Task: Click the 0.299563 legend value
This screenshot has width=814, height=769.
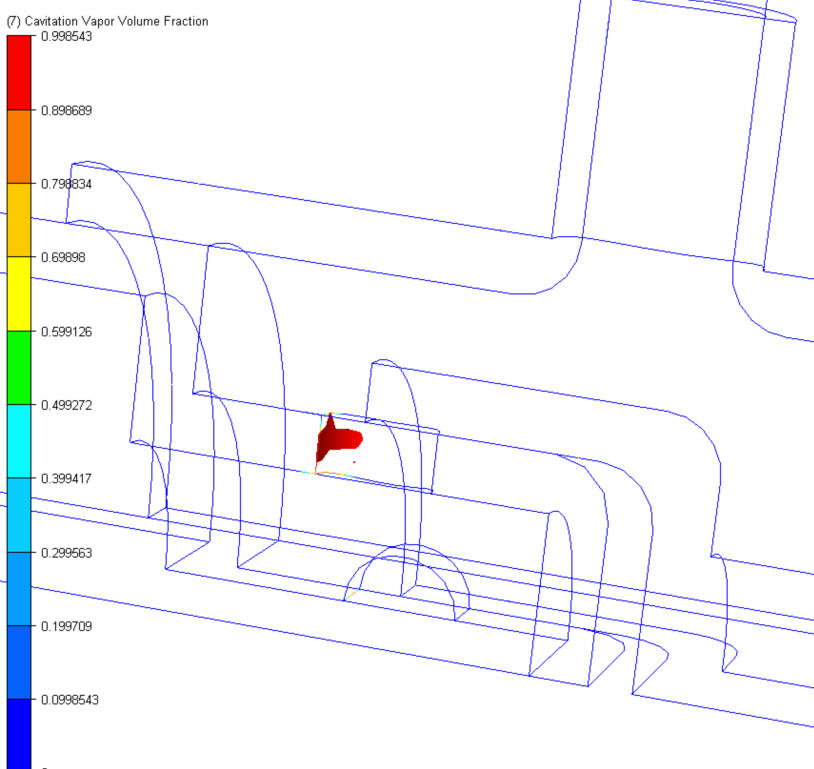Action: [x=66, y=552]
